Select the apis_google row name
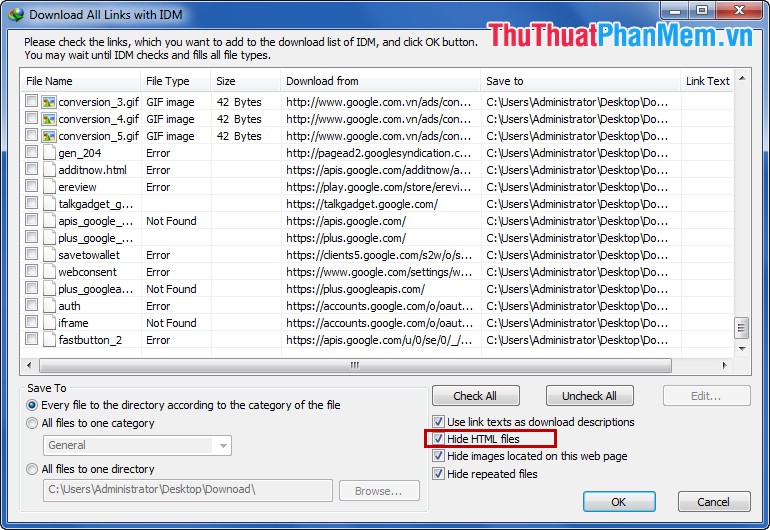Viewport: 770px width, 530px height. coord(95,222)
